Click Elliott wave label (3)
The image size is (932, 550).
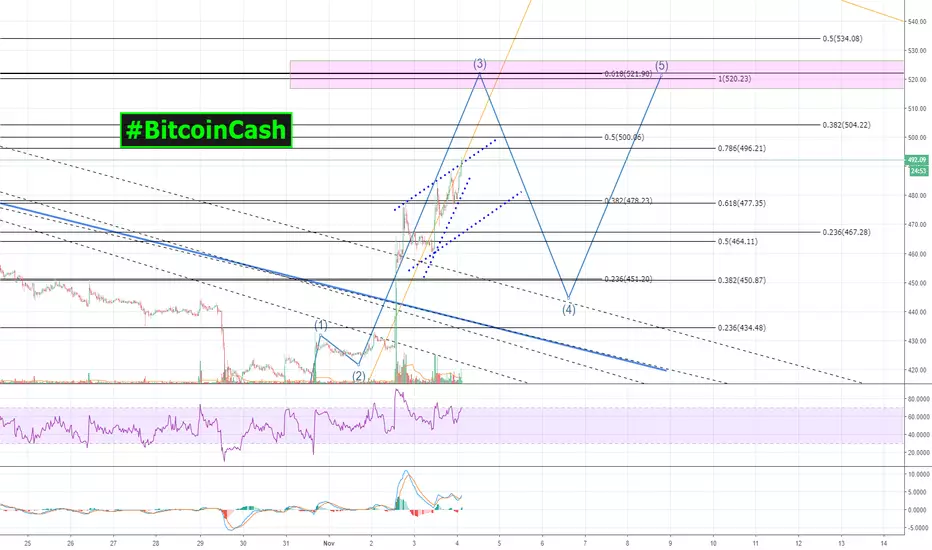click(480, 64)
